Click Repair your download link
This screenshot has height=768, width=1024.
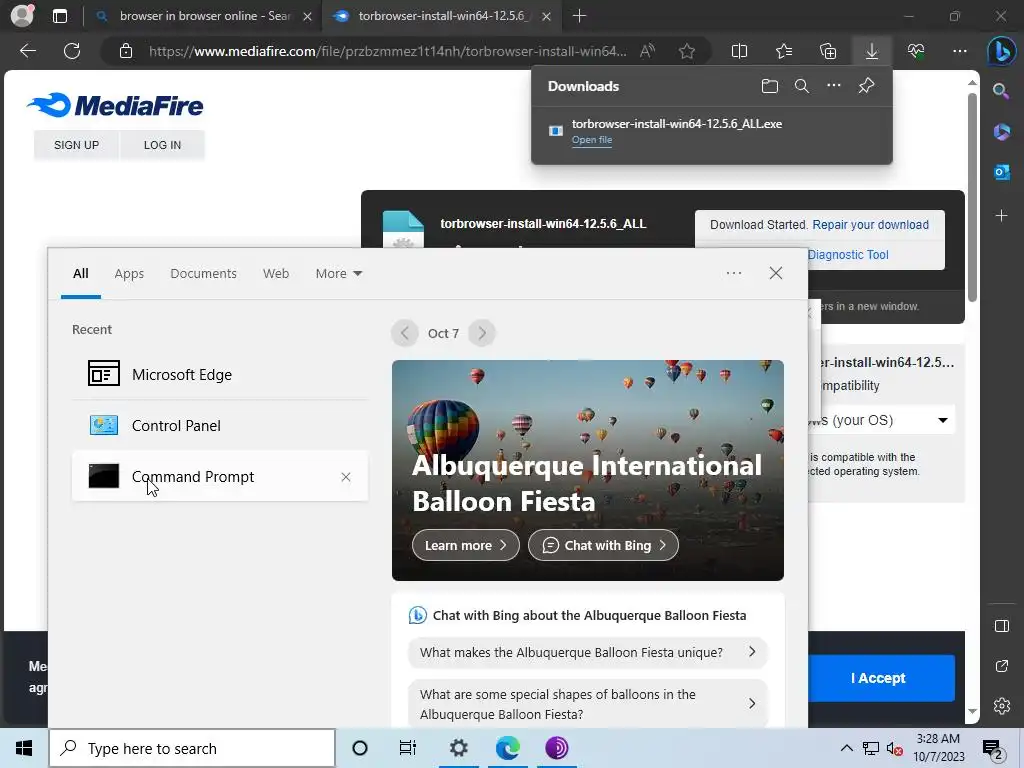click(871, 225)
